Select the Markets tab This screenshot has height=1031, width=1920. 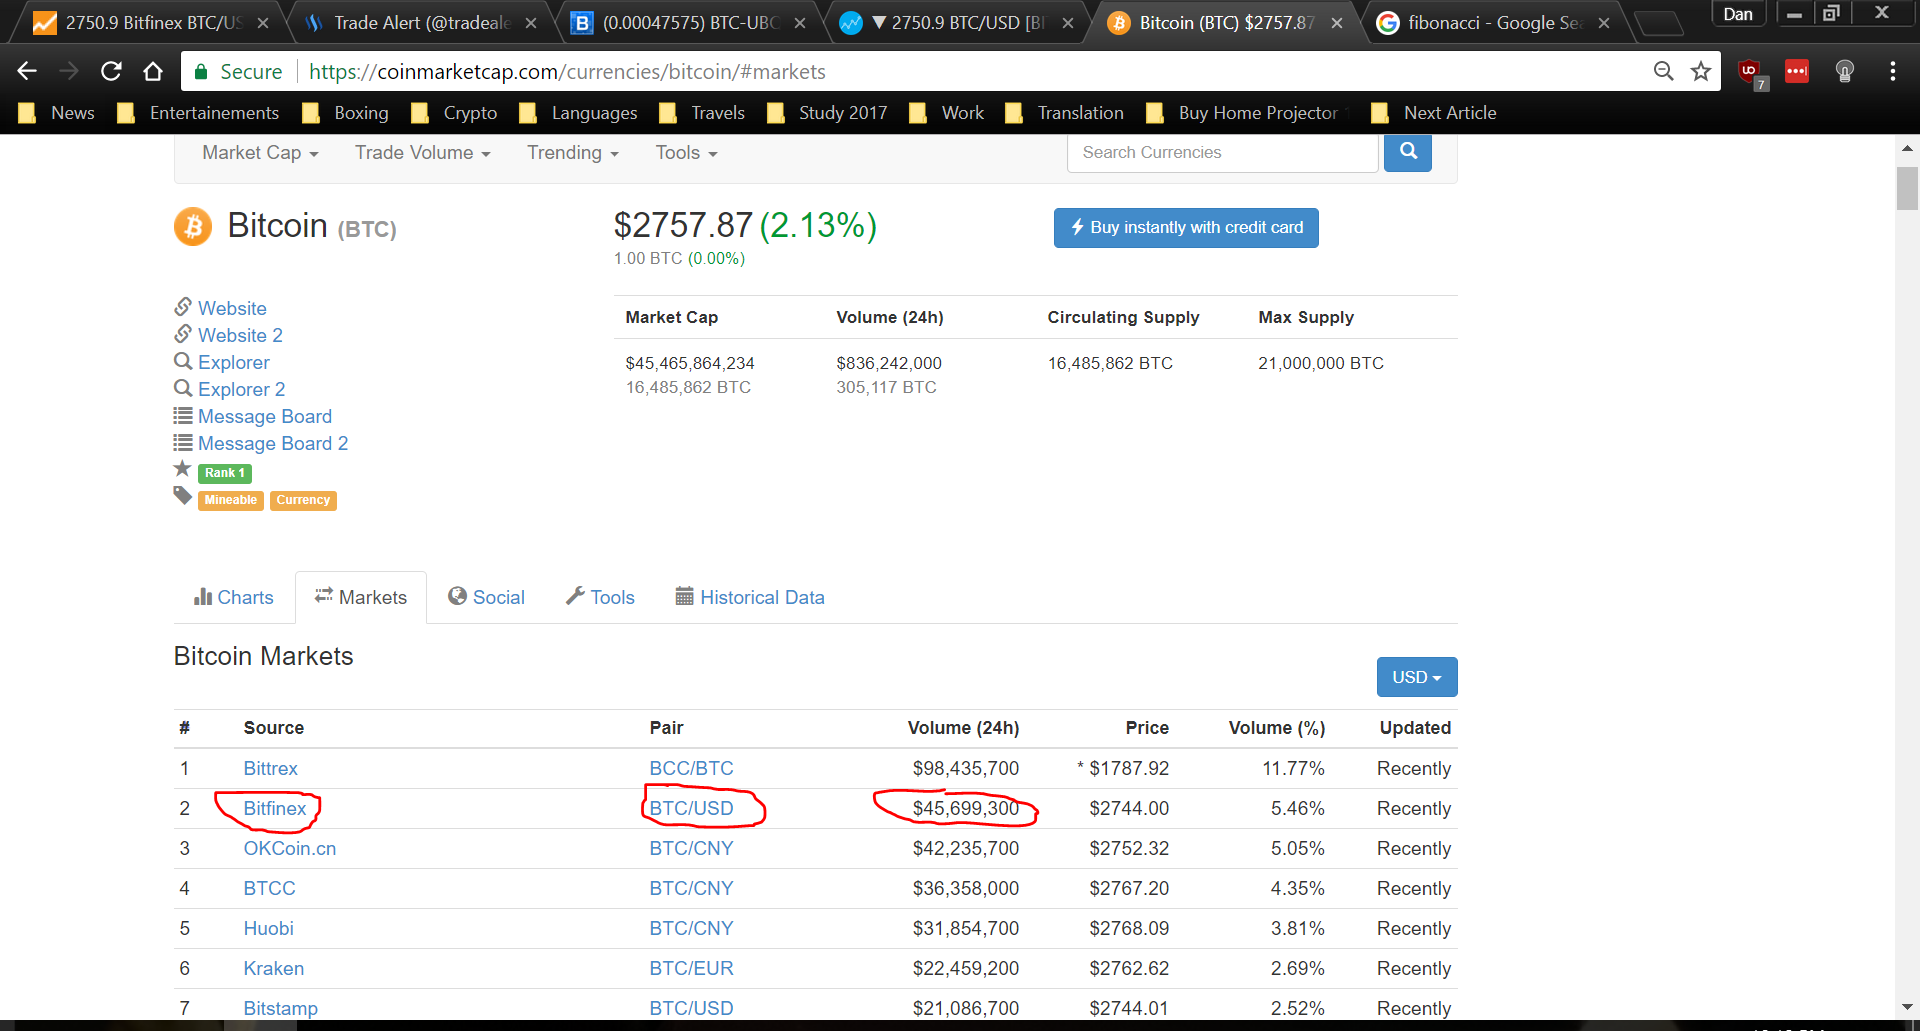click(361, 597)
